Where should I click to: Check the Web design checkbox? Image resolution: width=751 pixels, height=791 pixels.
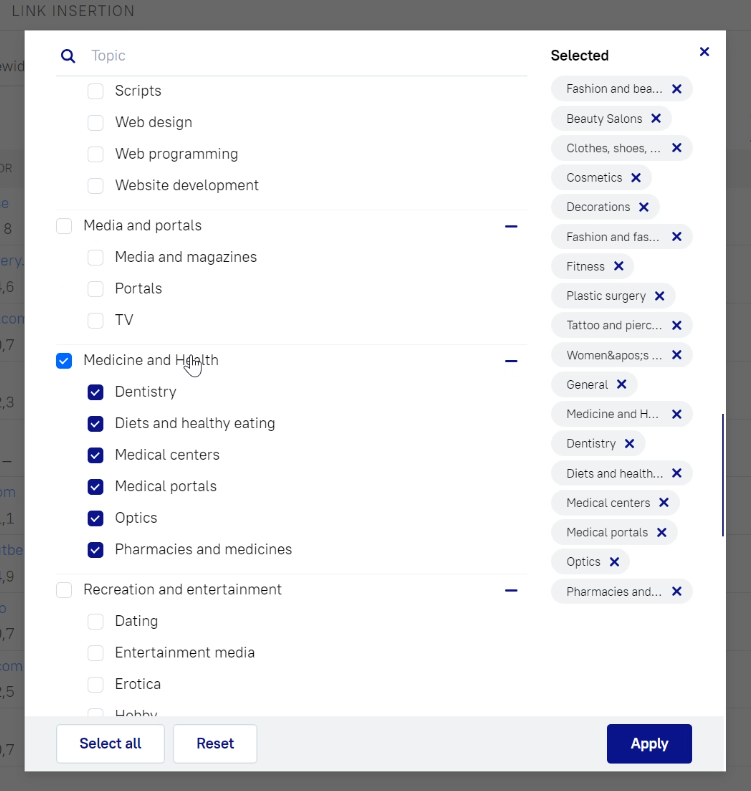(x=95, y=123)
